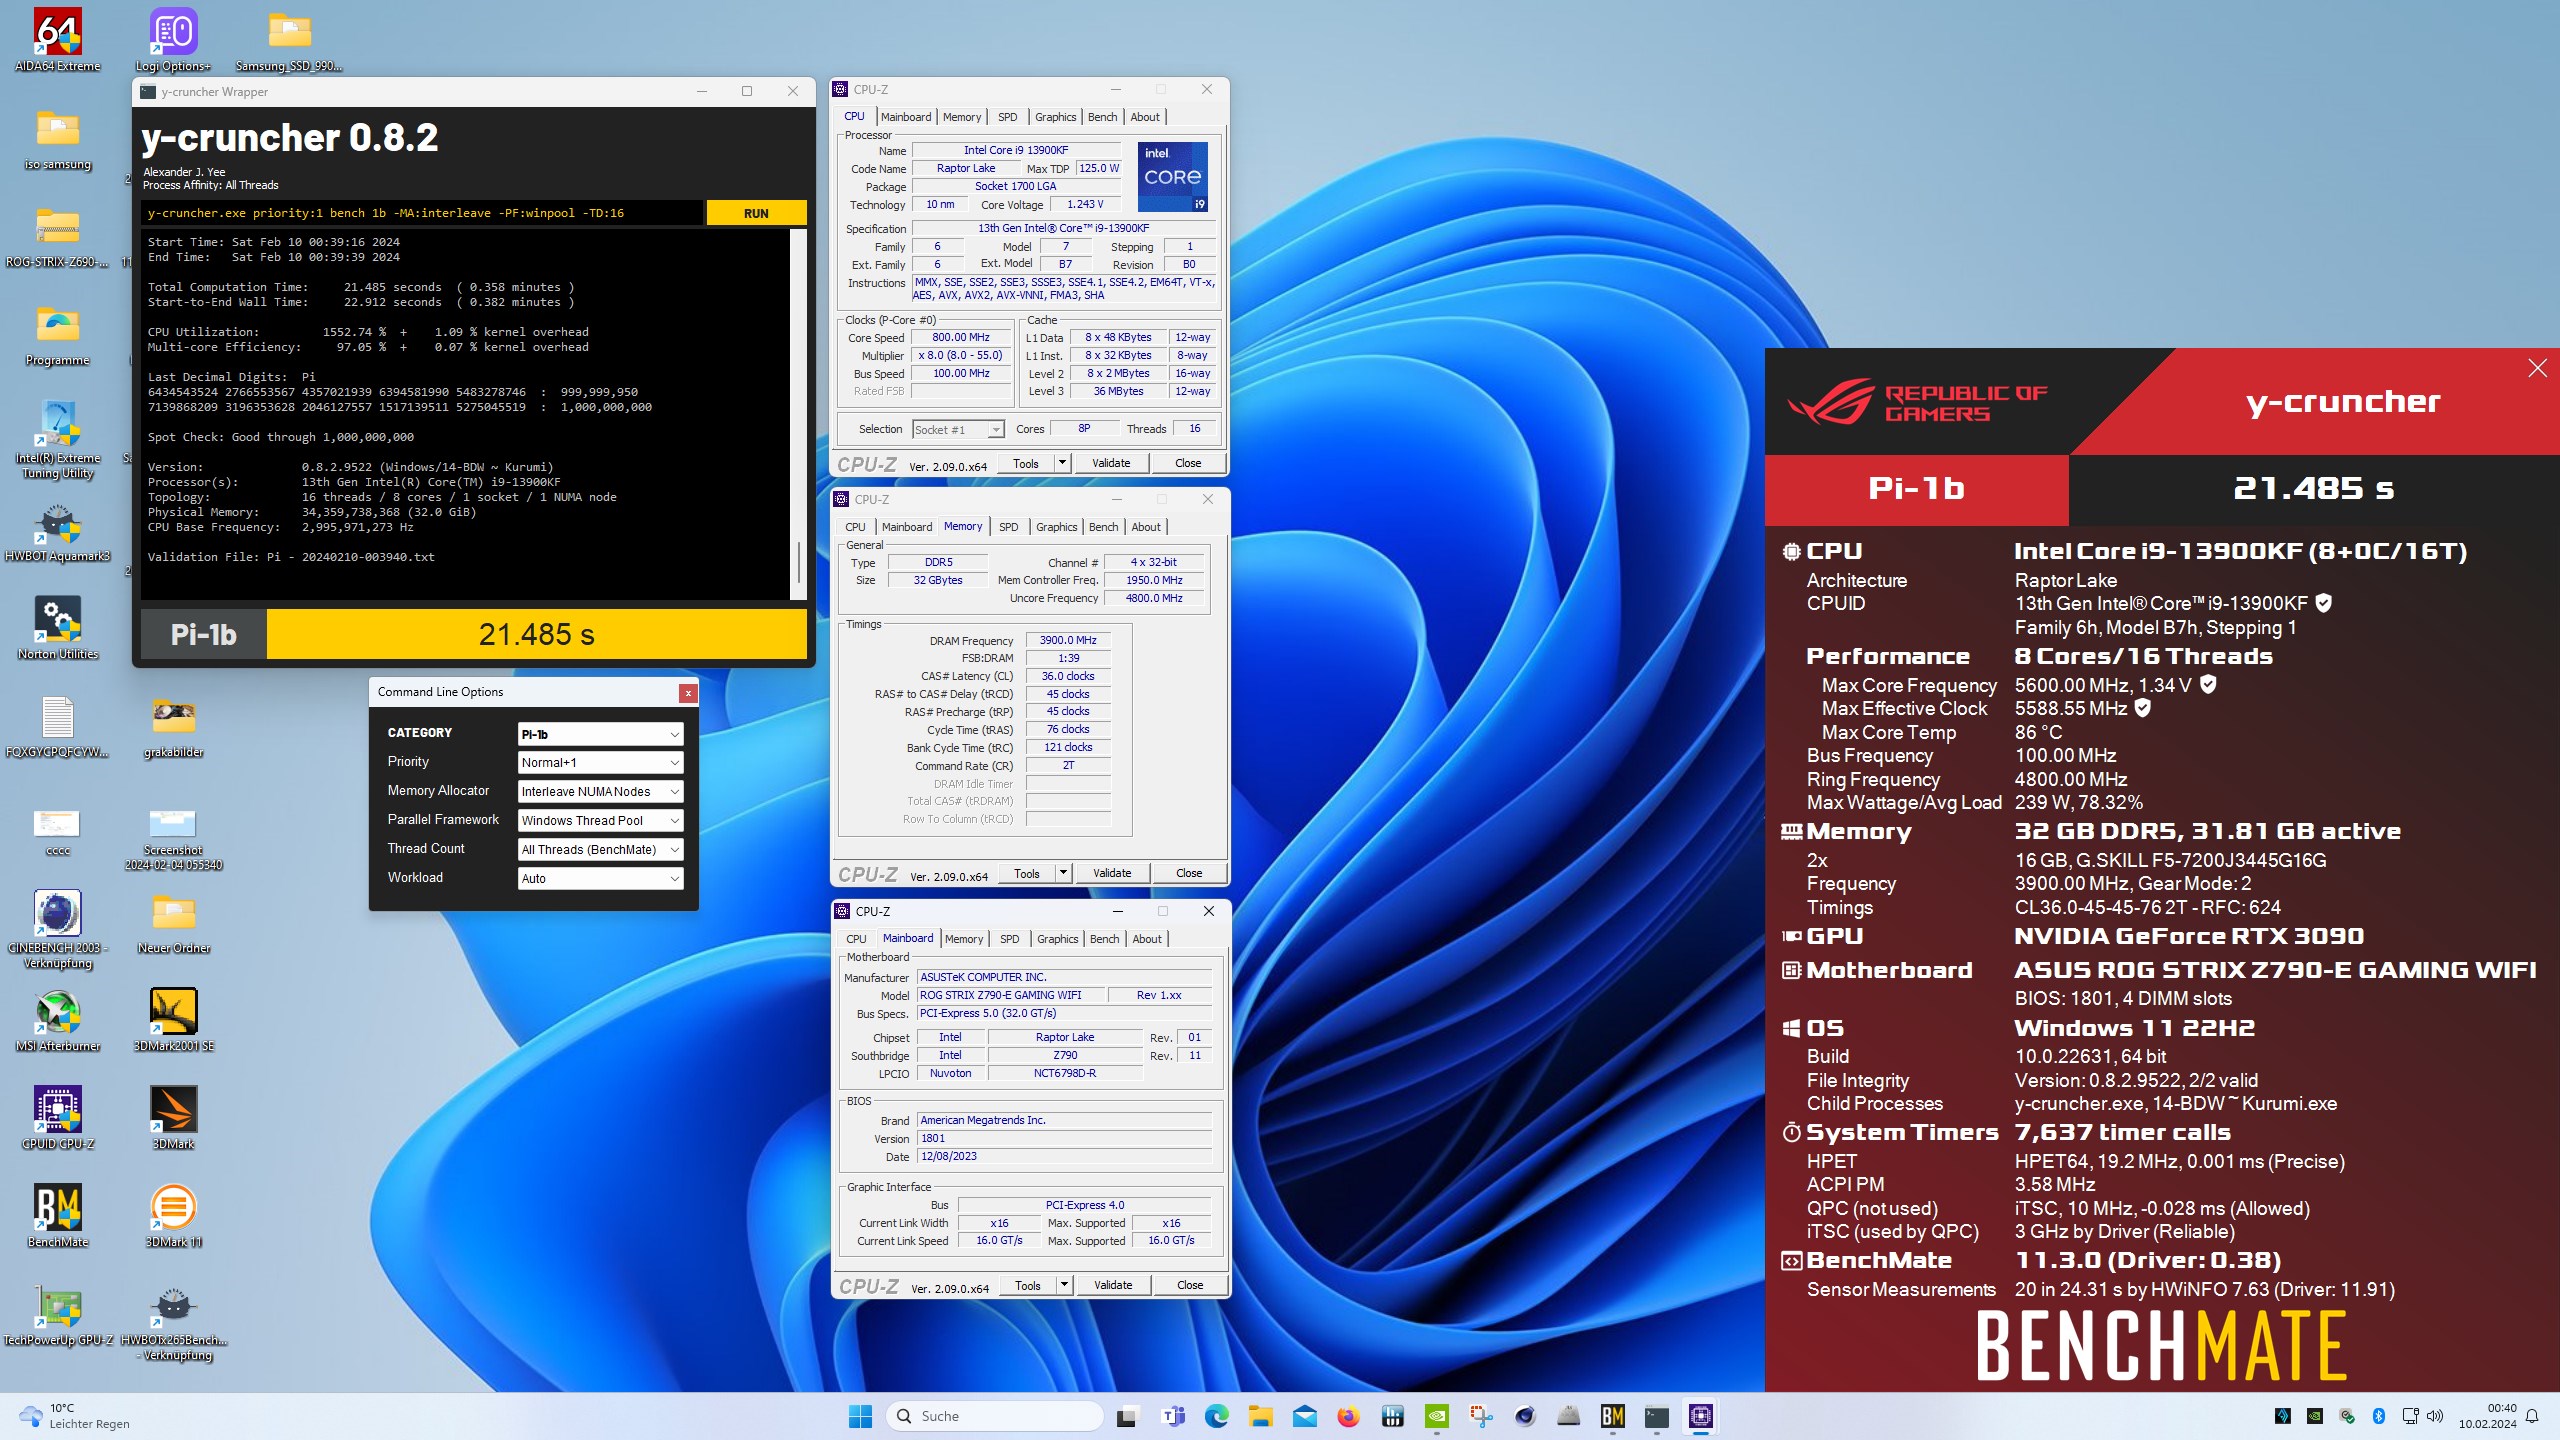The height and width of the screenshot is (1440, 2560).
Task: Open the CPUID CPU-Z desktop shortcut
Action: pos(58,1118)
